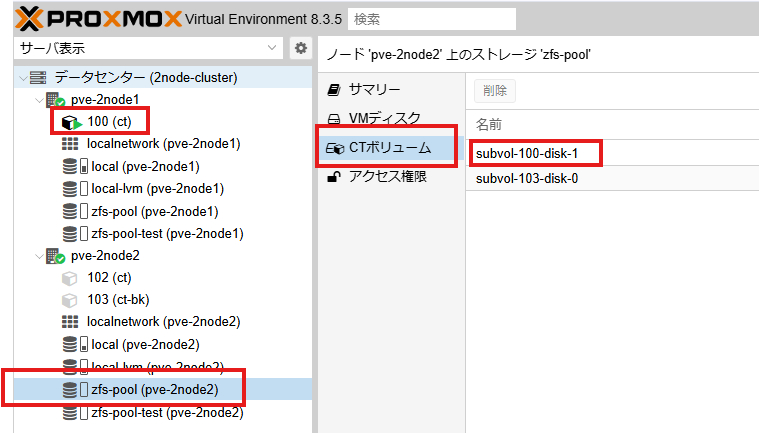Select subvol-100-disk-1 row
759x433 pixels.
pyautogui.click(x=612, y=153)
